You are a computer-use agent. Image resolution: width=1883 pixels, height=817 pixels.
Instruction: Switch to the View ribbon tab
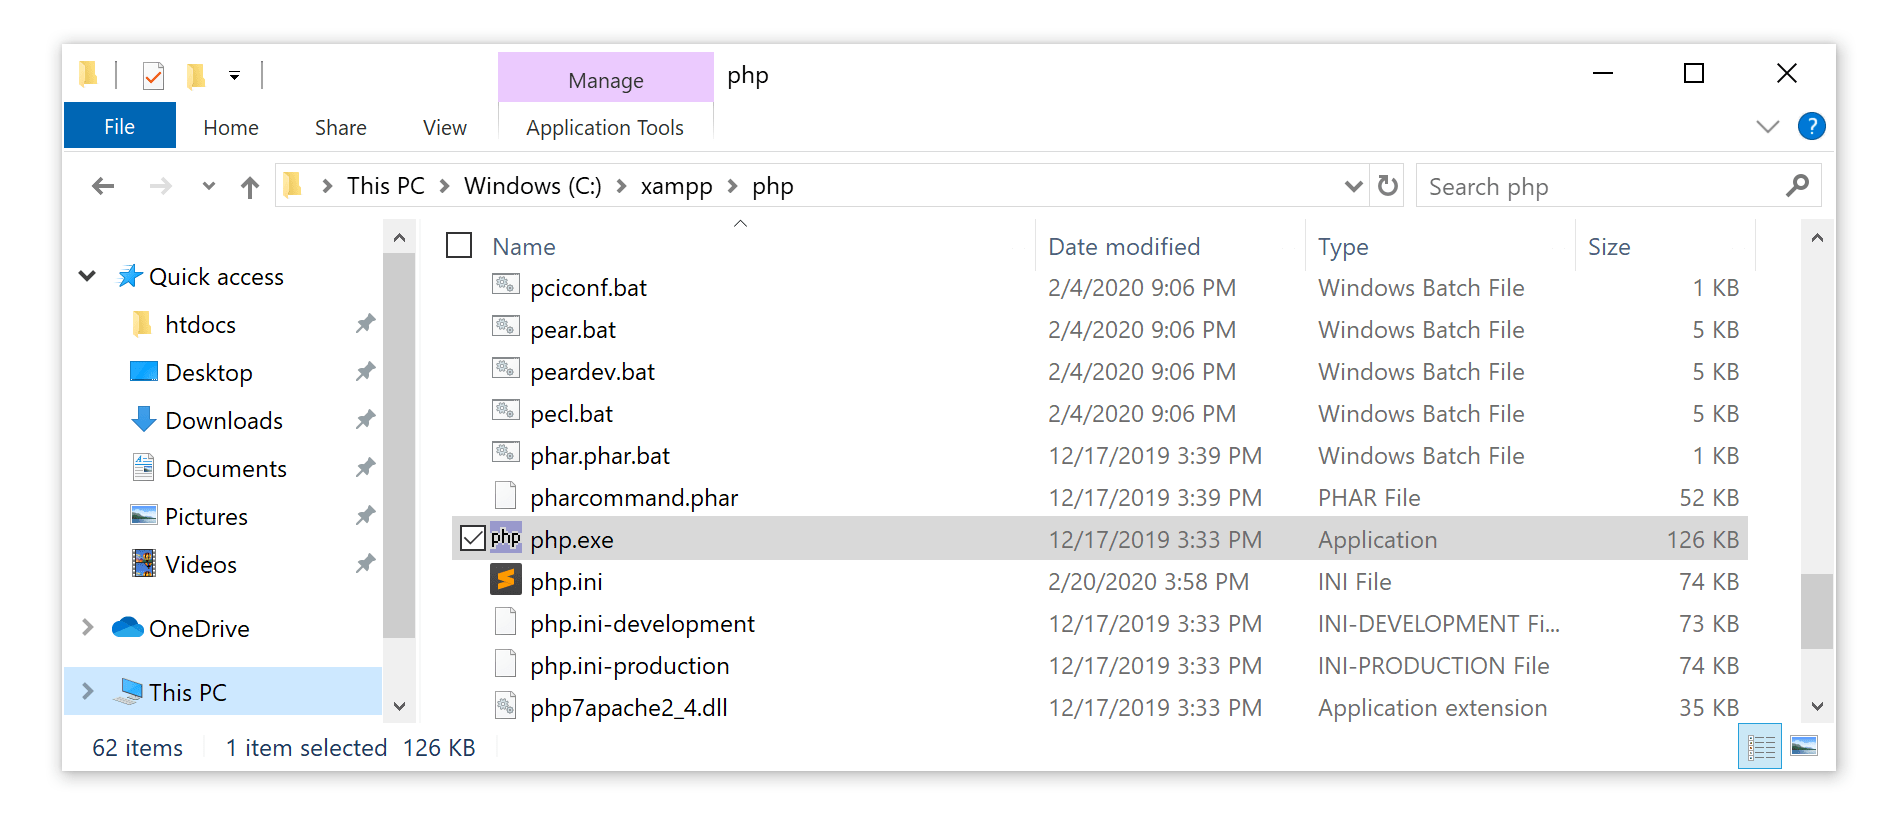click(444, 127)
